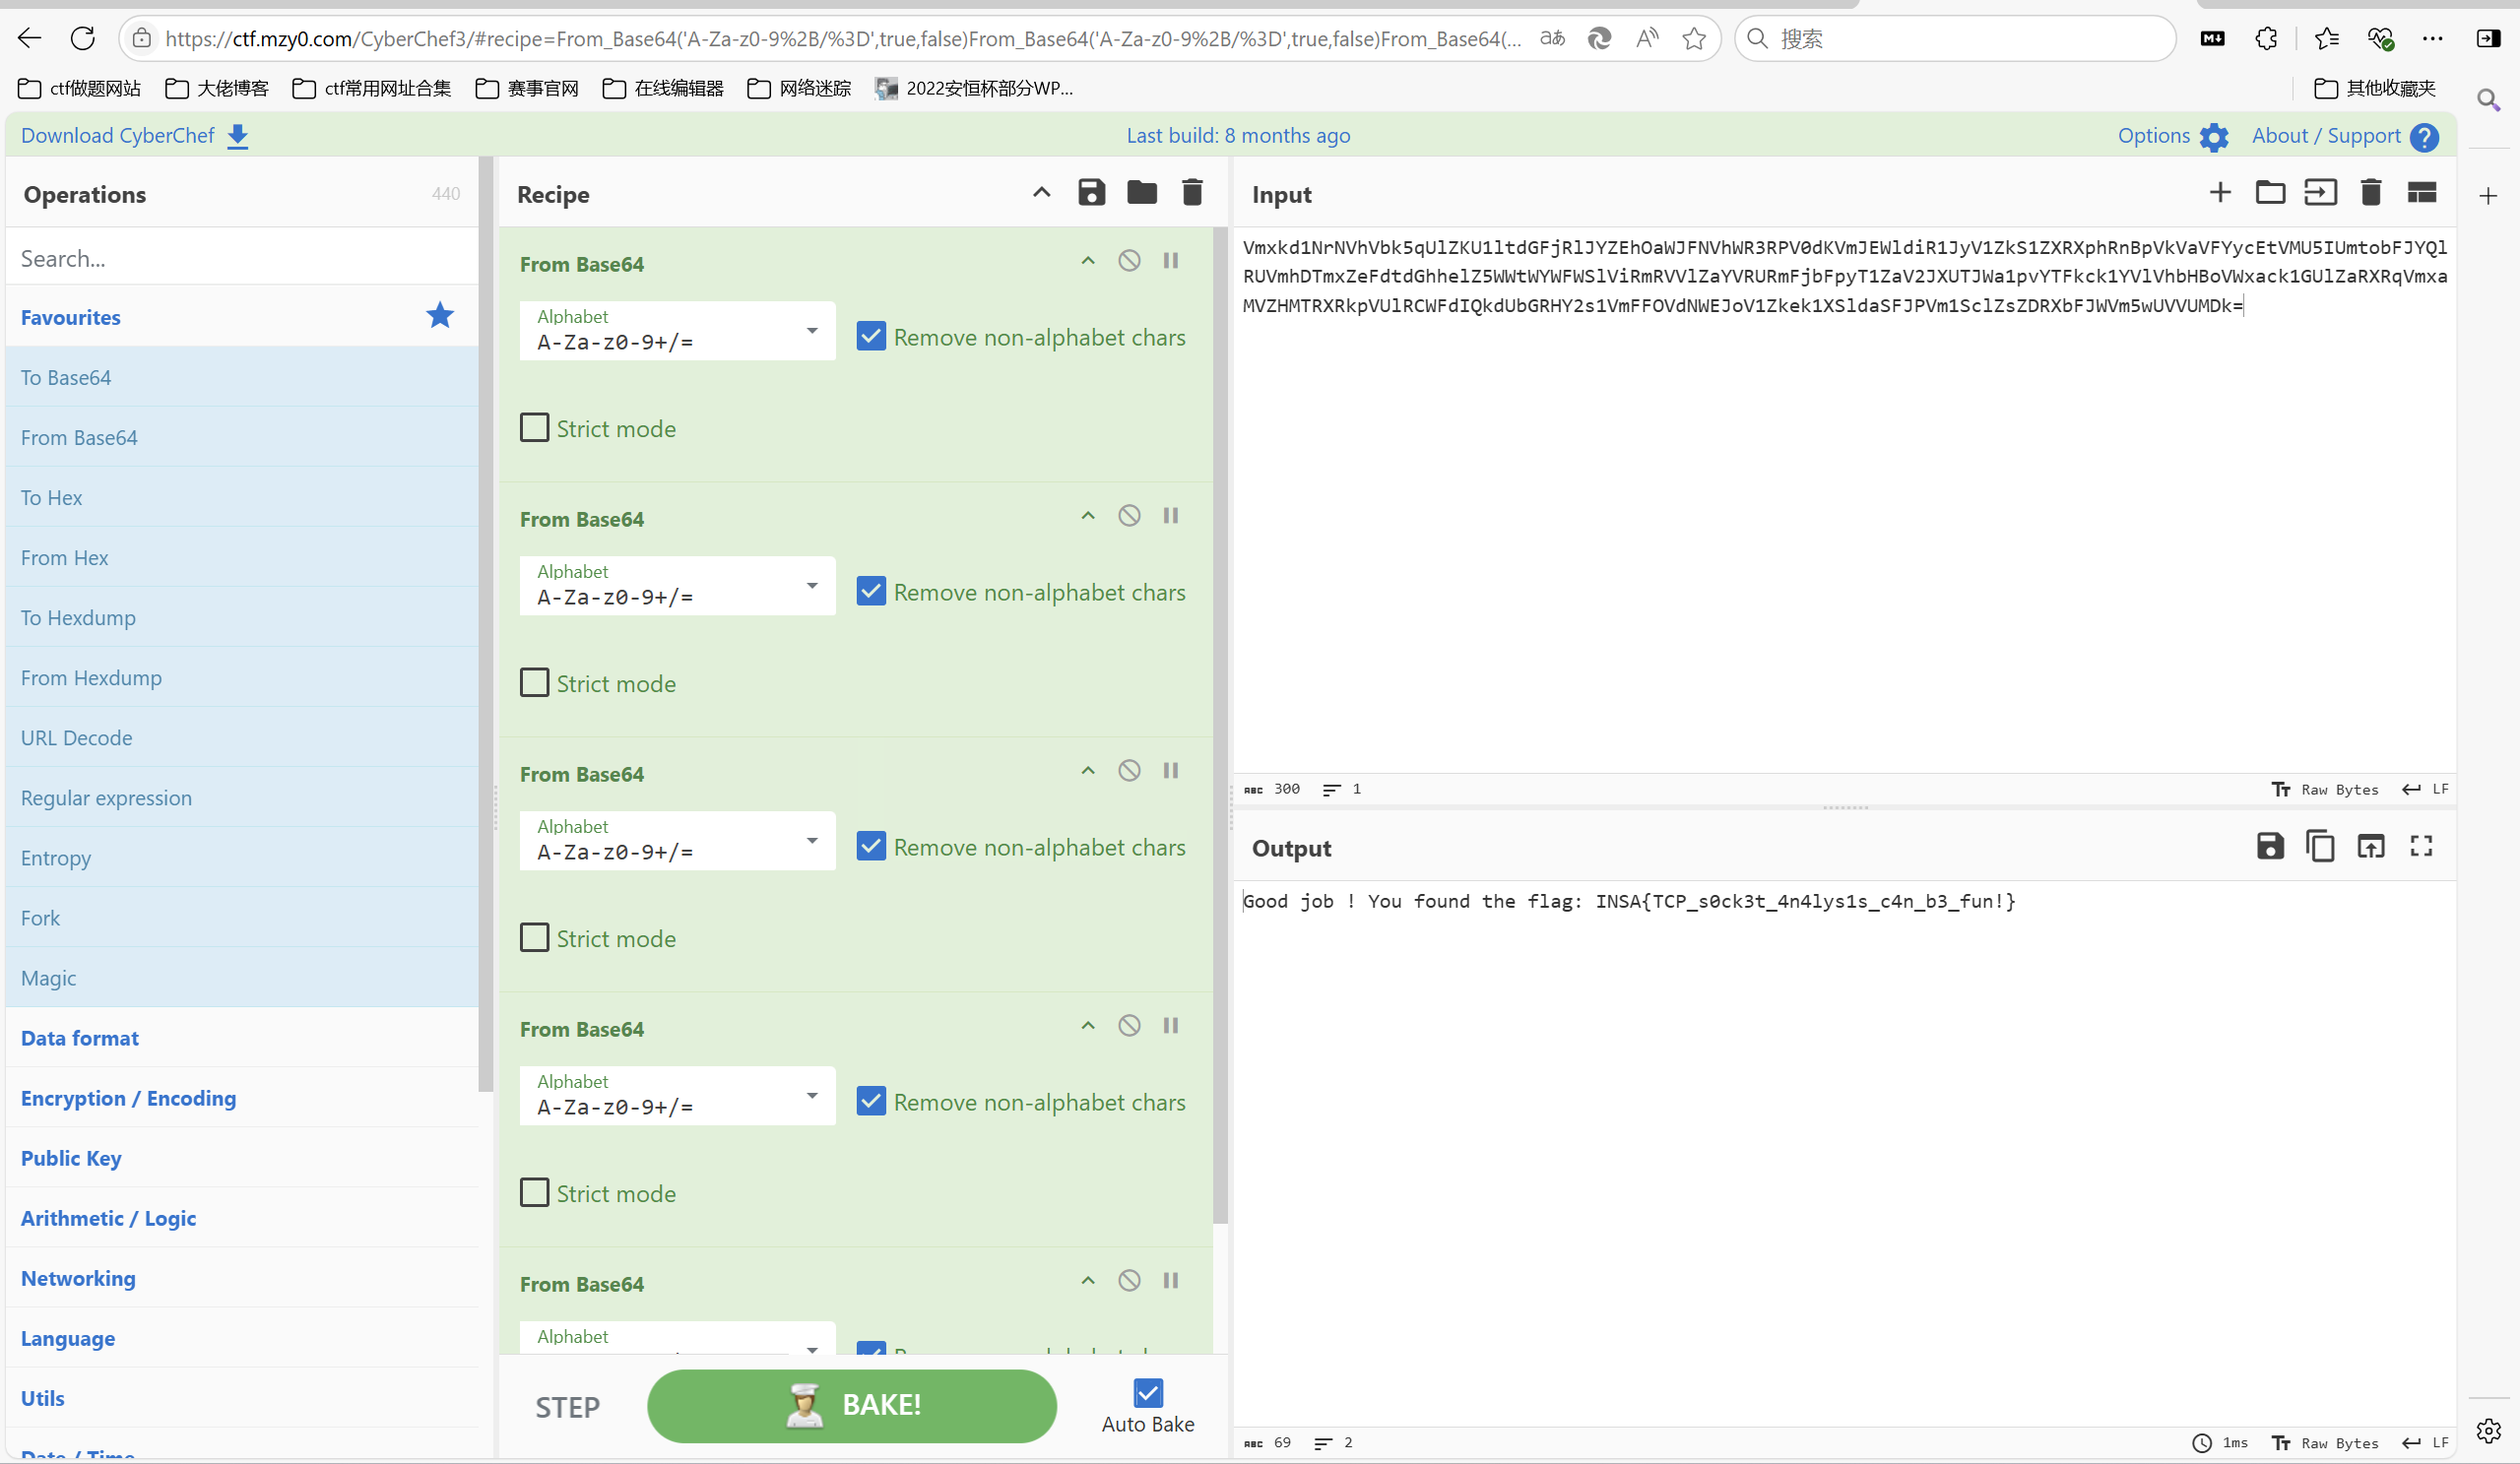Viewport: 2520px width, 1464px height.
Task: Toggle Remove non-alphabet chars in first operation
Action: click(871, 336)
